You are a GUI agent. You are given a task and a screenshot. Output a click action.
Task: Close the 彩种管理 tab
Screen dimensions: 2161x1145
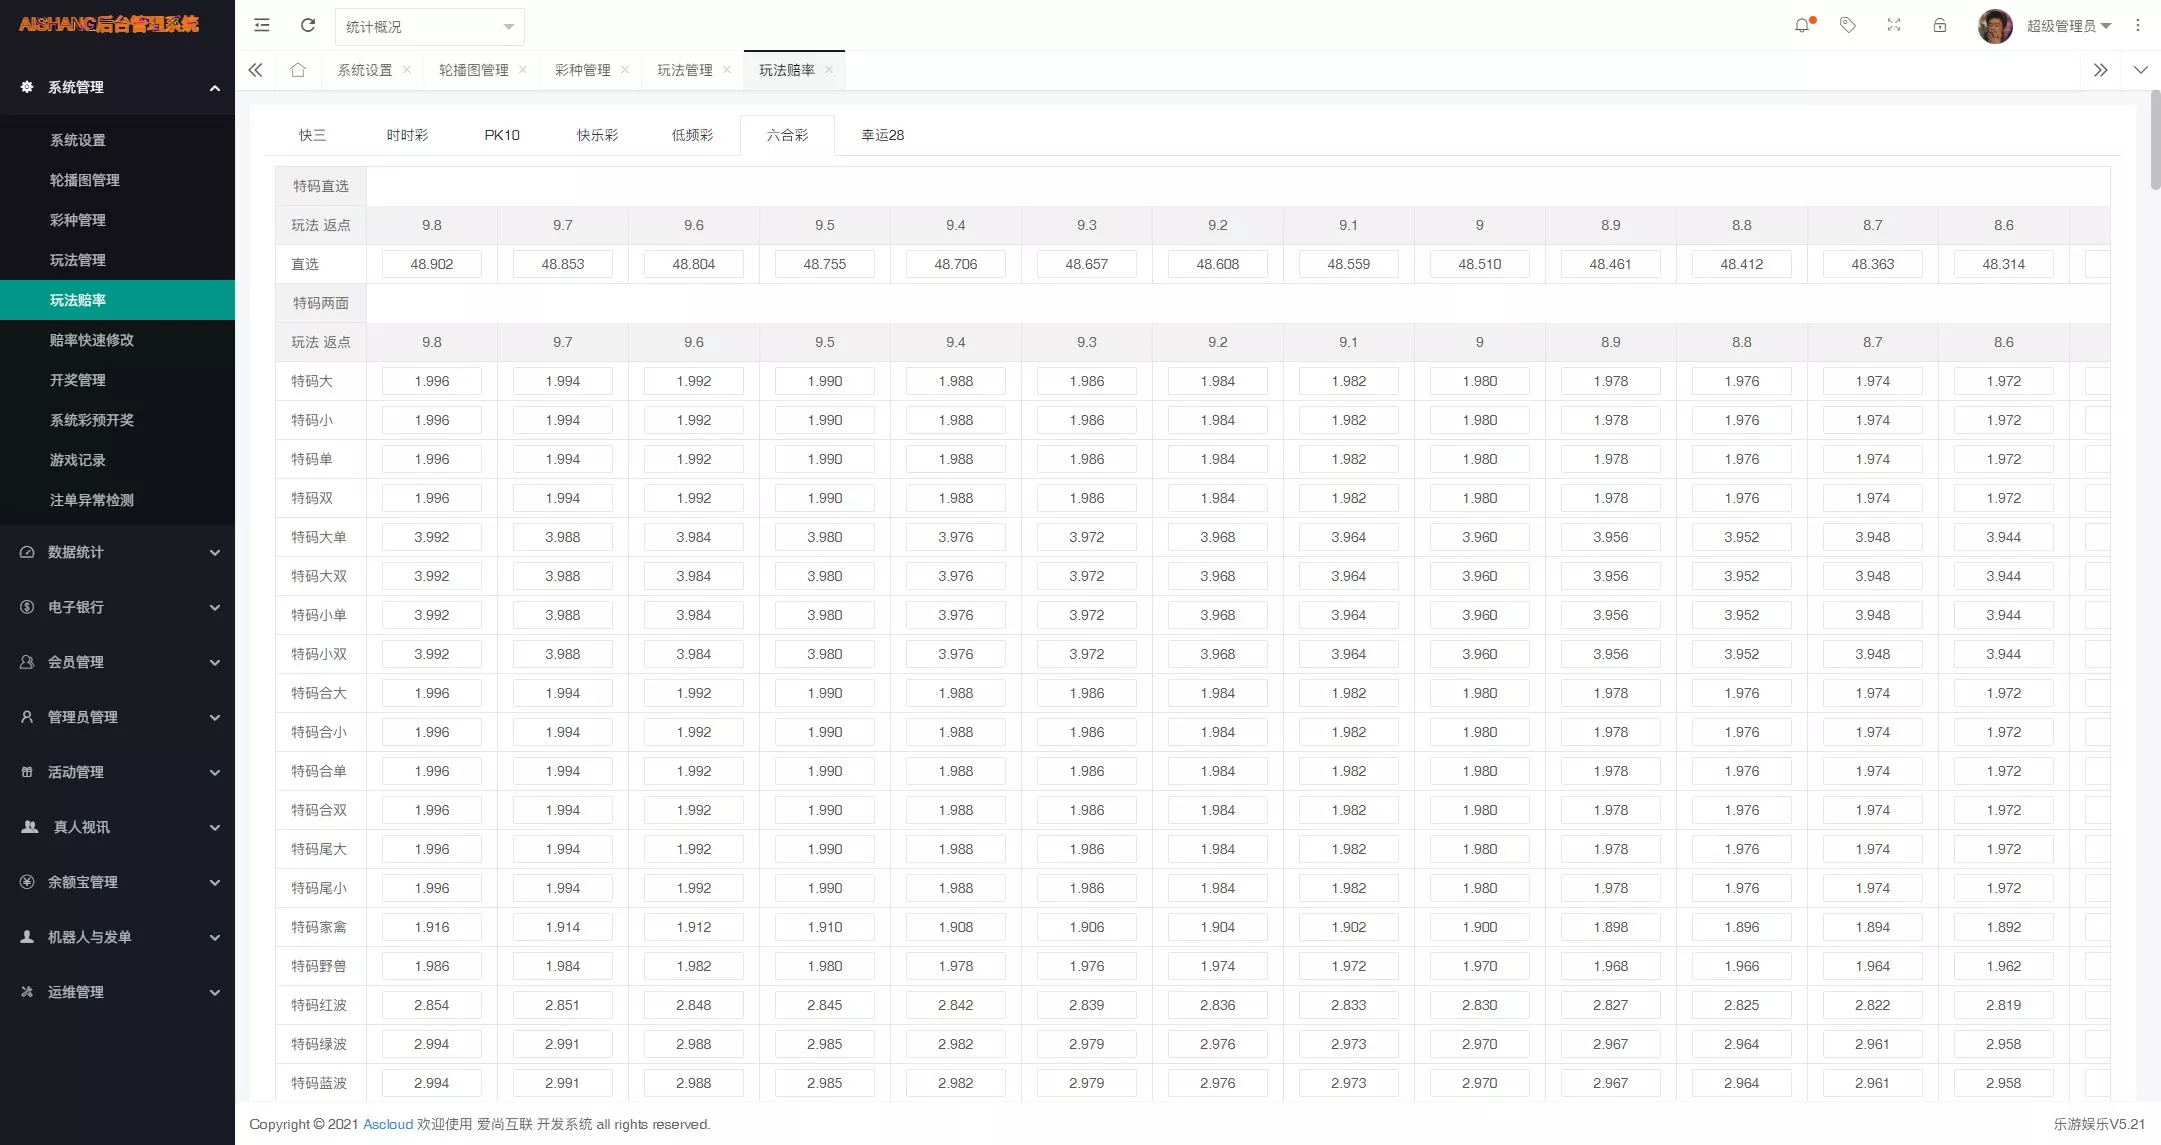(625, 70)
